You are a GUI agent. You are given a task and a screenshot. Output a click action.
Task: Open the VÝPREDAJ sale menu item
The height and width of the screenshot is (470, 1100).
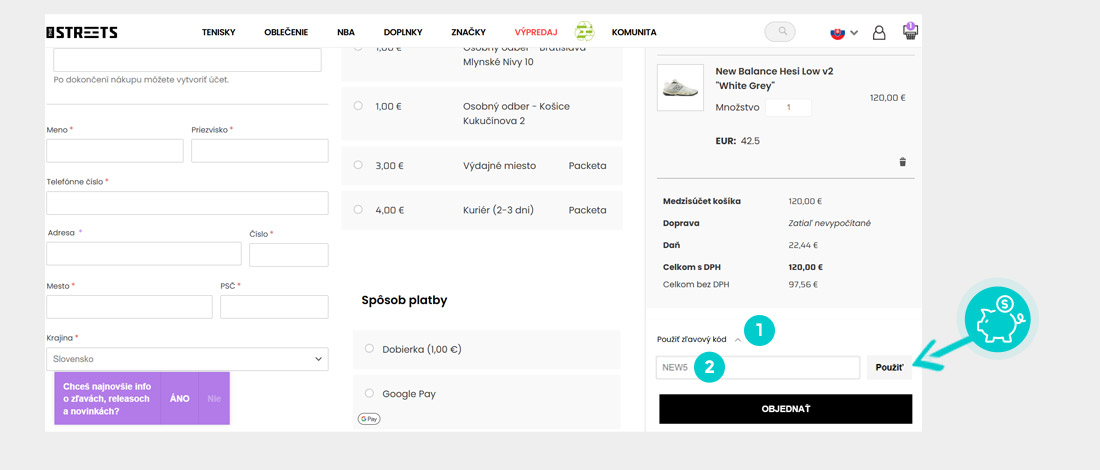click(x=535, y=32)
